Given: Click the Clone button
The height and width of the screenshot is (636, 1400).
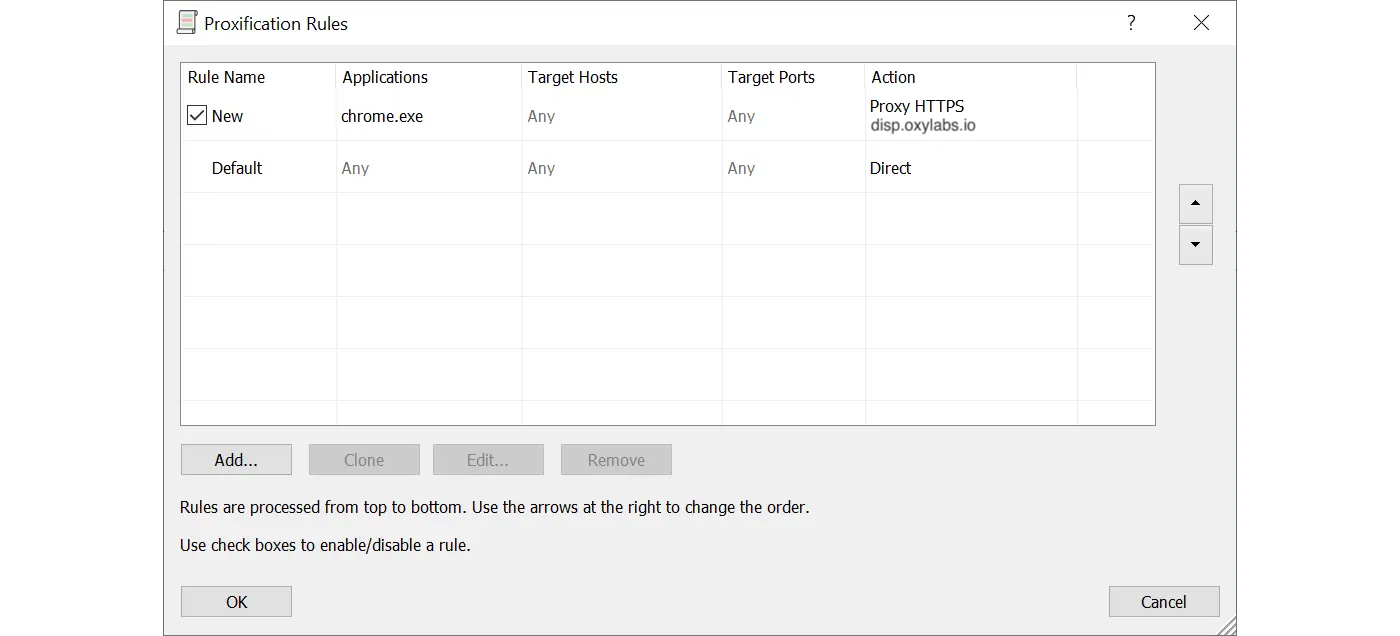Looking at the screenshot, I should click(x=364, y=460).
